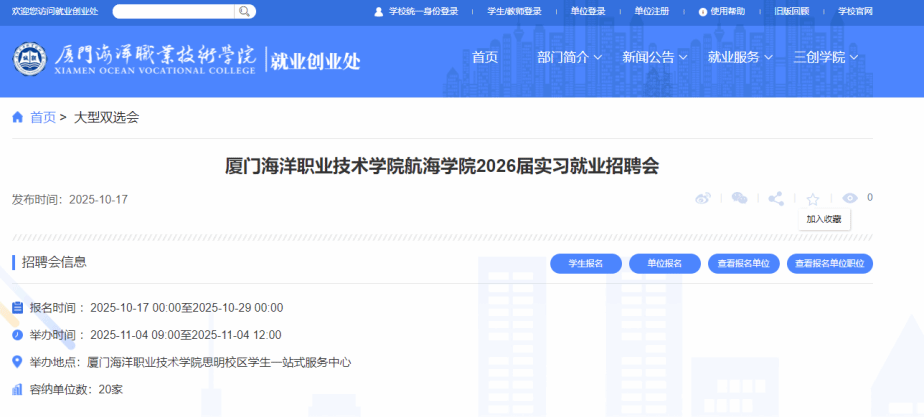This screenshot has width=924, height=418.
Task: Click the search input field at top
Action: click(x=174, y=11)
